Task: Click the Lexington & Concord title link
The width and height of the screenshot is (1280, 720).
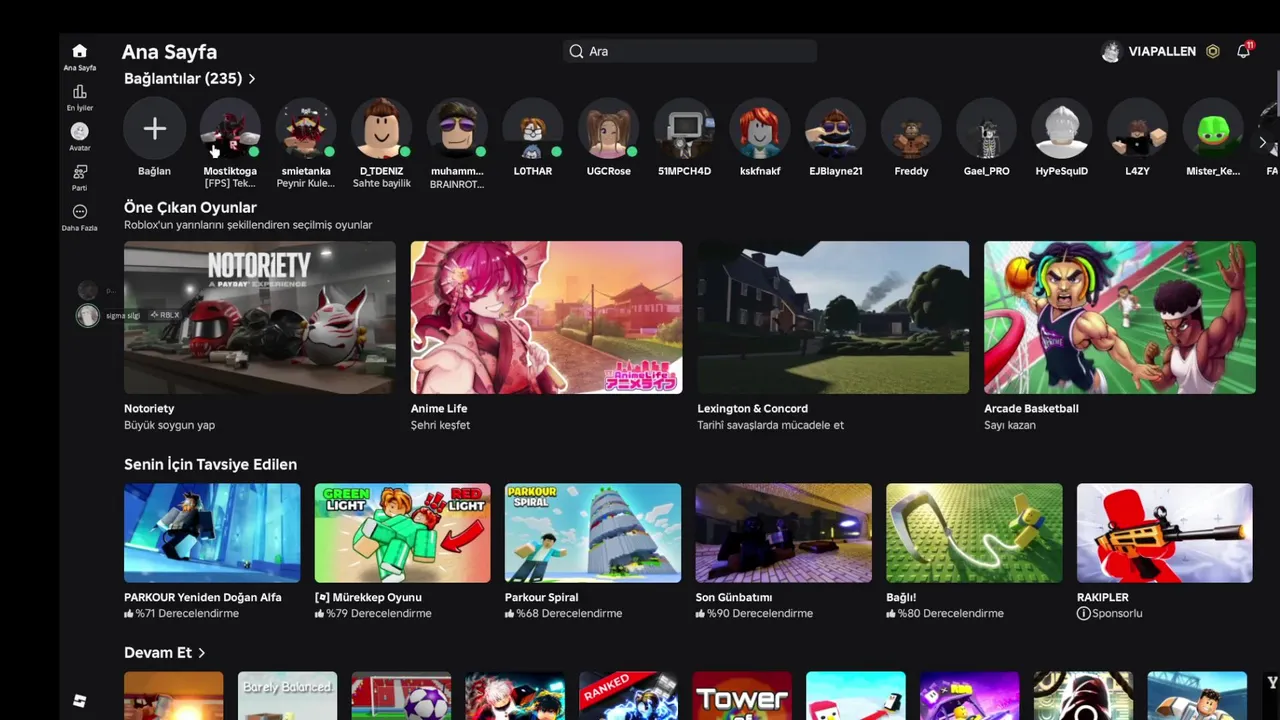Action: coord(752,408)
